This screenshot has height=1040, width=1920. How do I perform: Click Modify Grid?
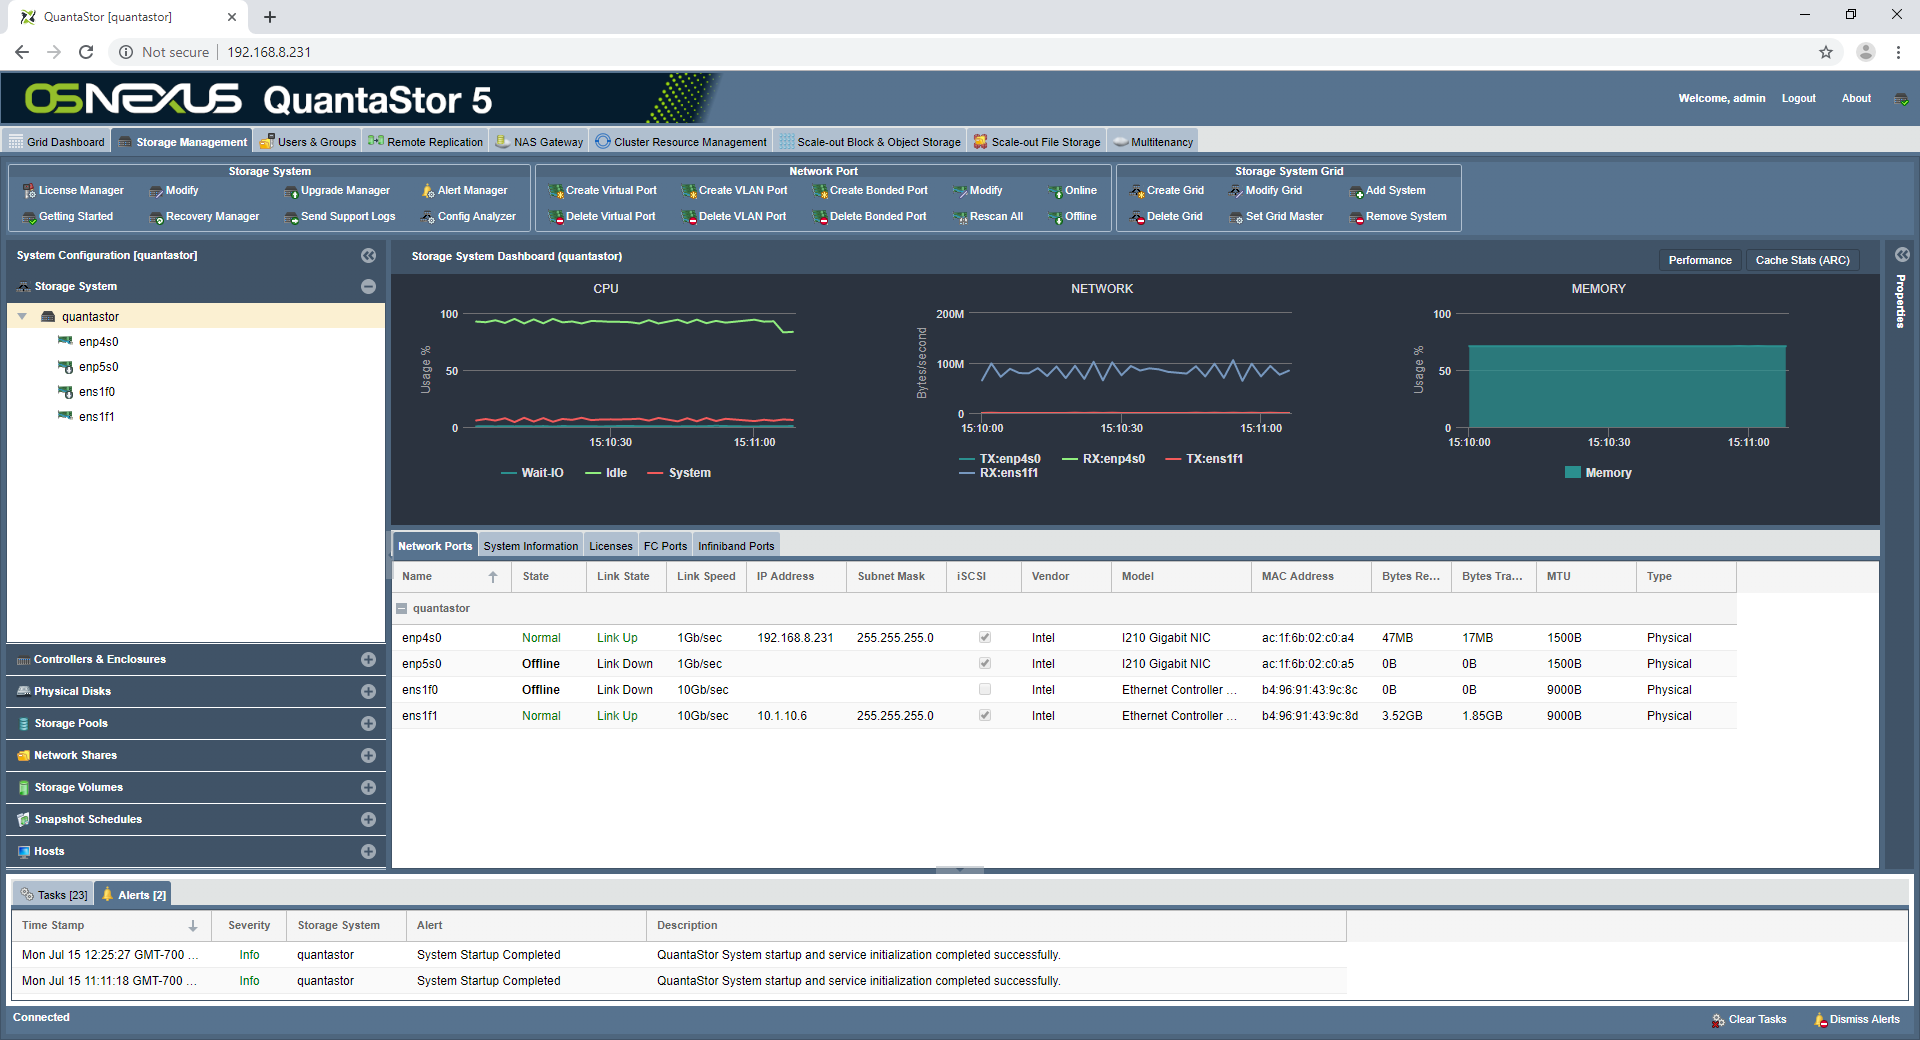1266,190
